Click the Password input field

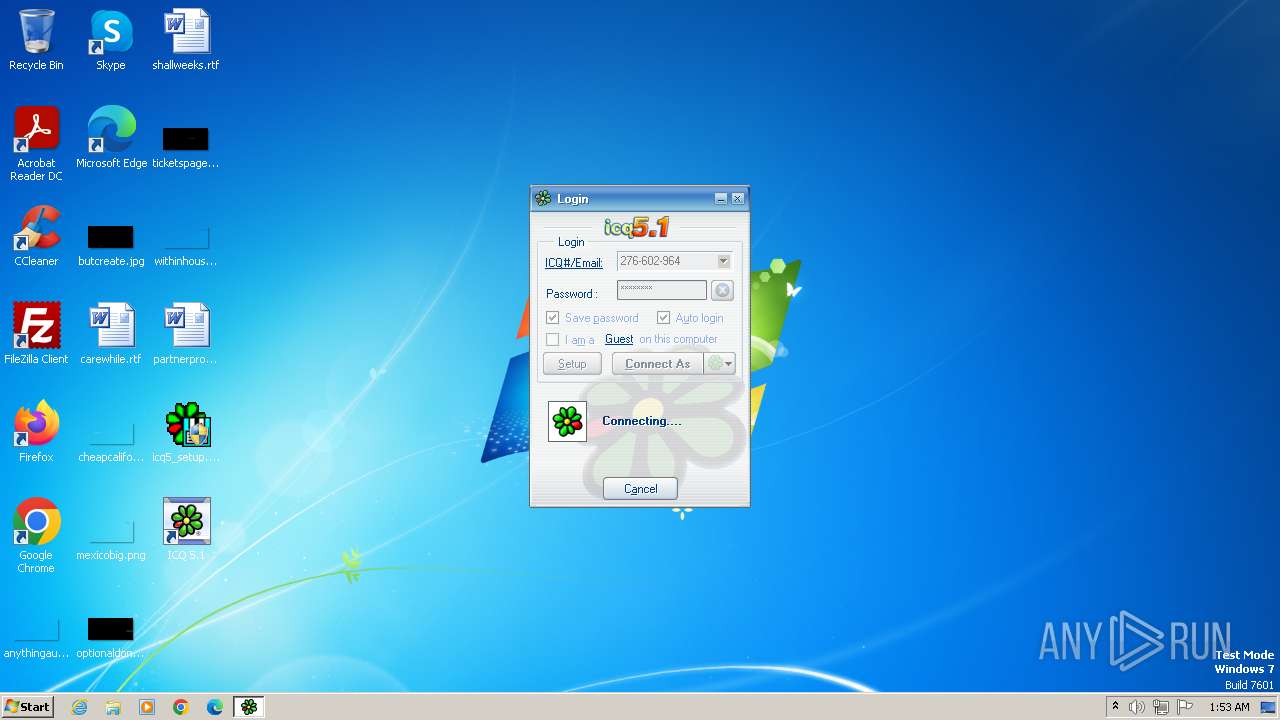[x=662, y=290]
